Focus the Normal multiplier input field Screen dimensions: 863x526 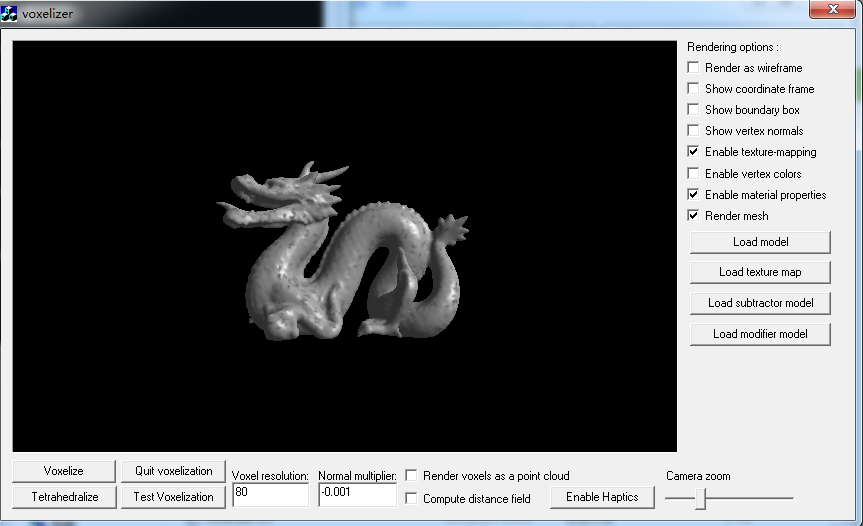(x=357, y=495)
